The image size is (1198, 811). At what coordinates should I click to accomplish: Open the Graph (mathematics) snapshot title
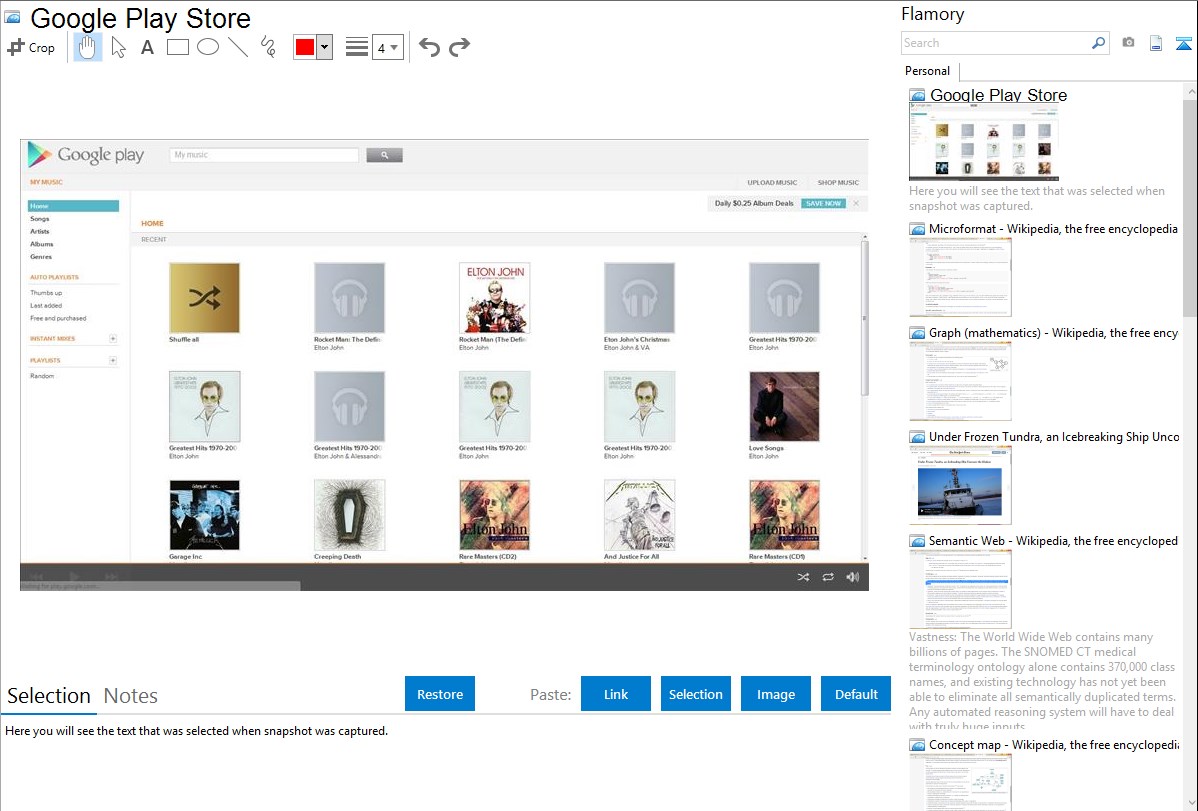(x=1053, y=333)
